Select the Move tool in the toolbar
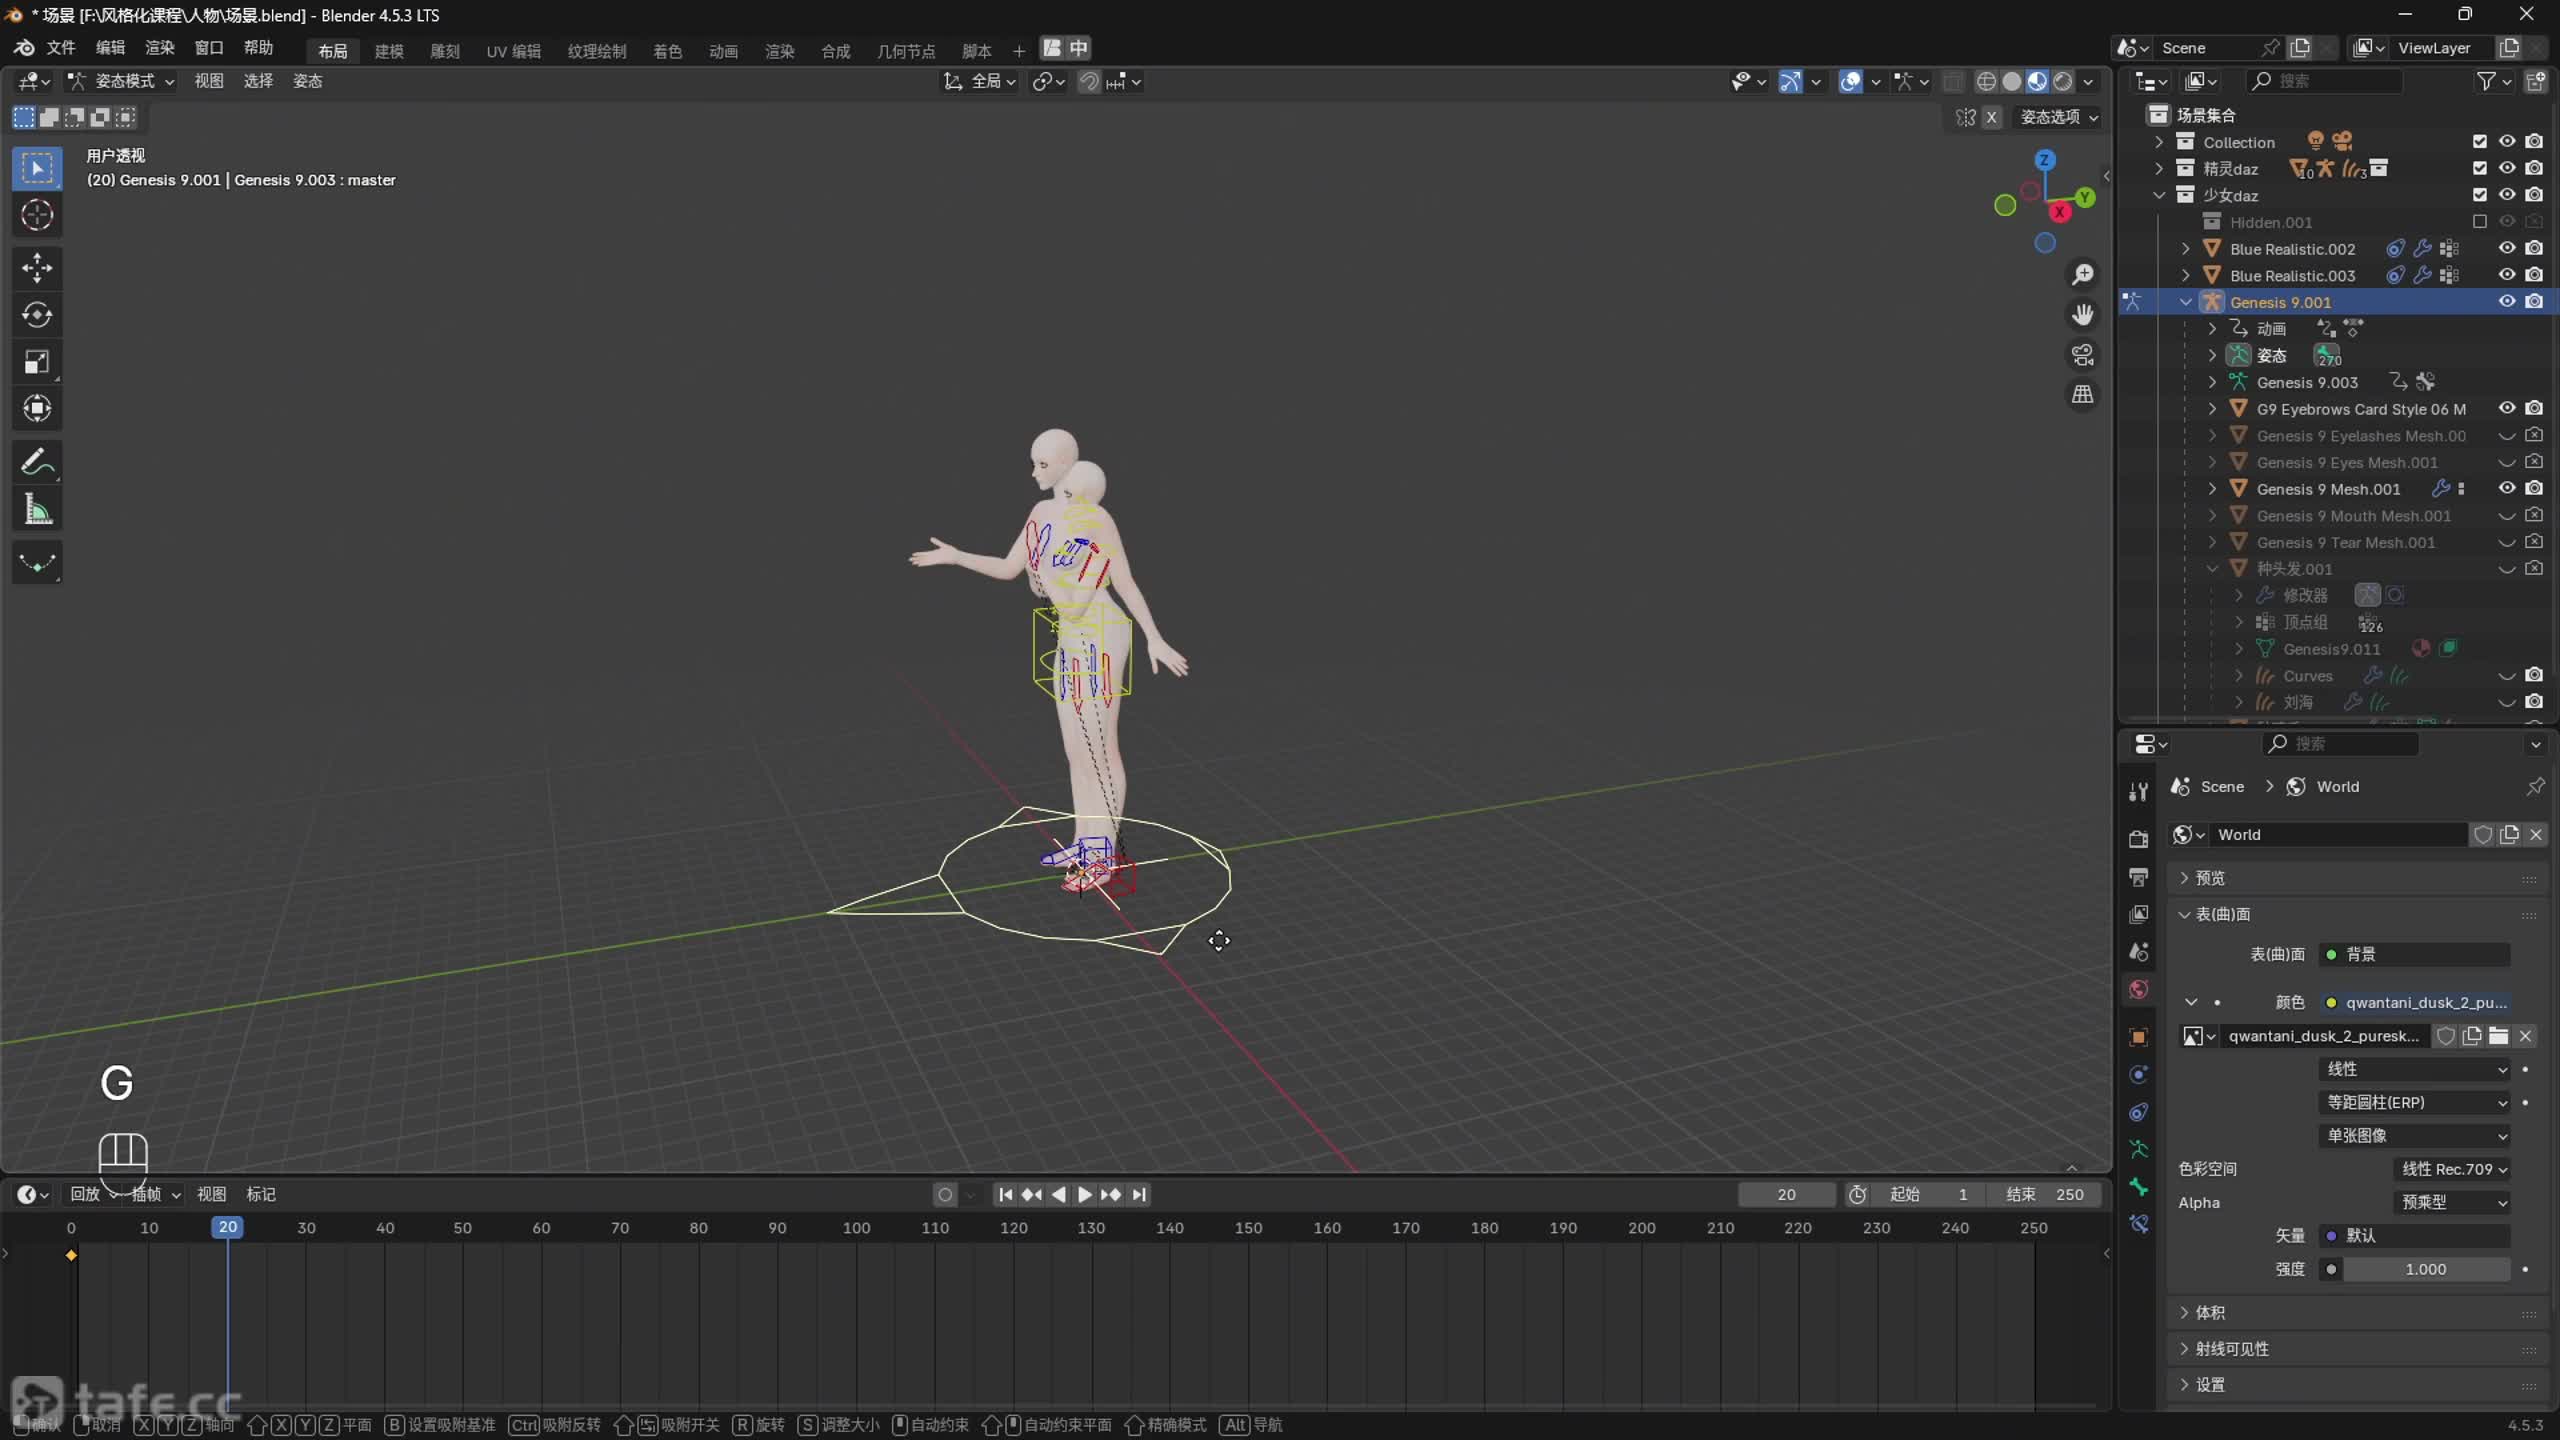Screen dimensions: 2560x1440 (x=37, y=267)
